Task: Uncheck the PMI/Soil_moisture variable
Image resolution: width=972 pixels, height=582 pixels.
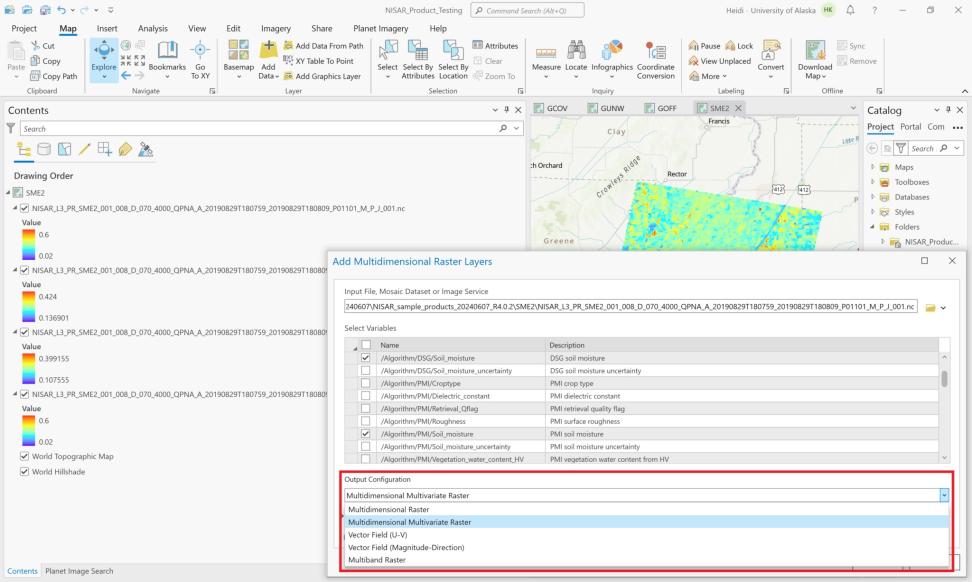Action: [366, 434]
